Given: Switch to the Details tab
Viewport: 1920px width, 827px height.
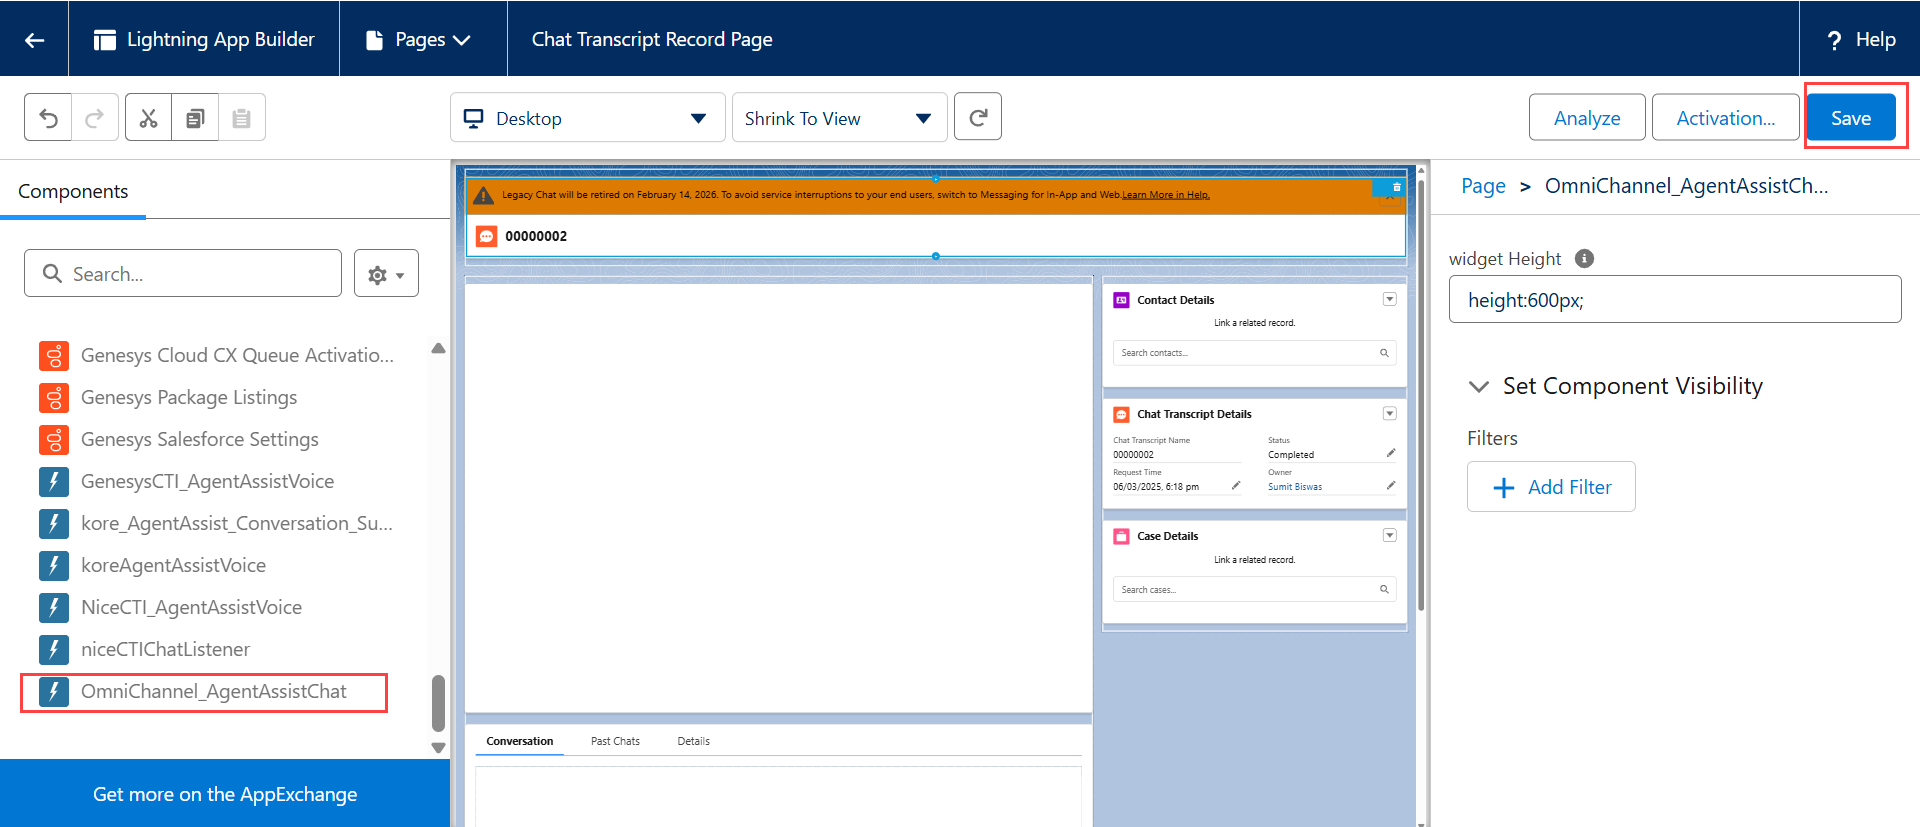Looking at the screenshot, I should 693,741.
